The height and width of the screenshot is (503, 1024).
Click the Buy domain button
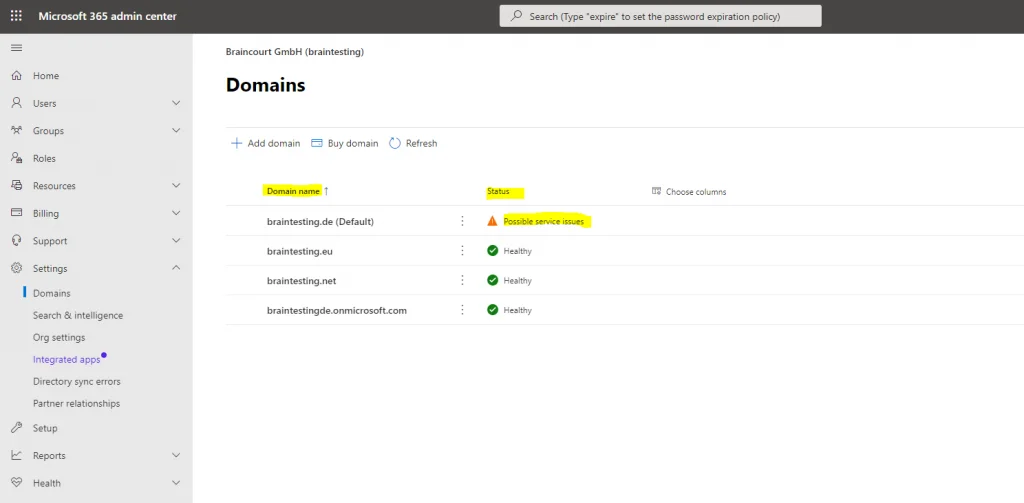click(345, 143)
